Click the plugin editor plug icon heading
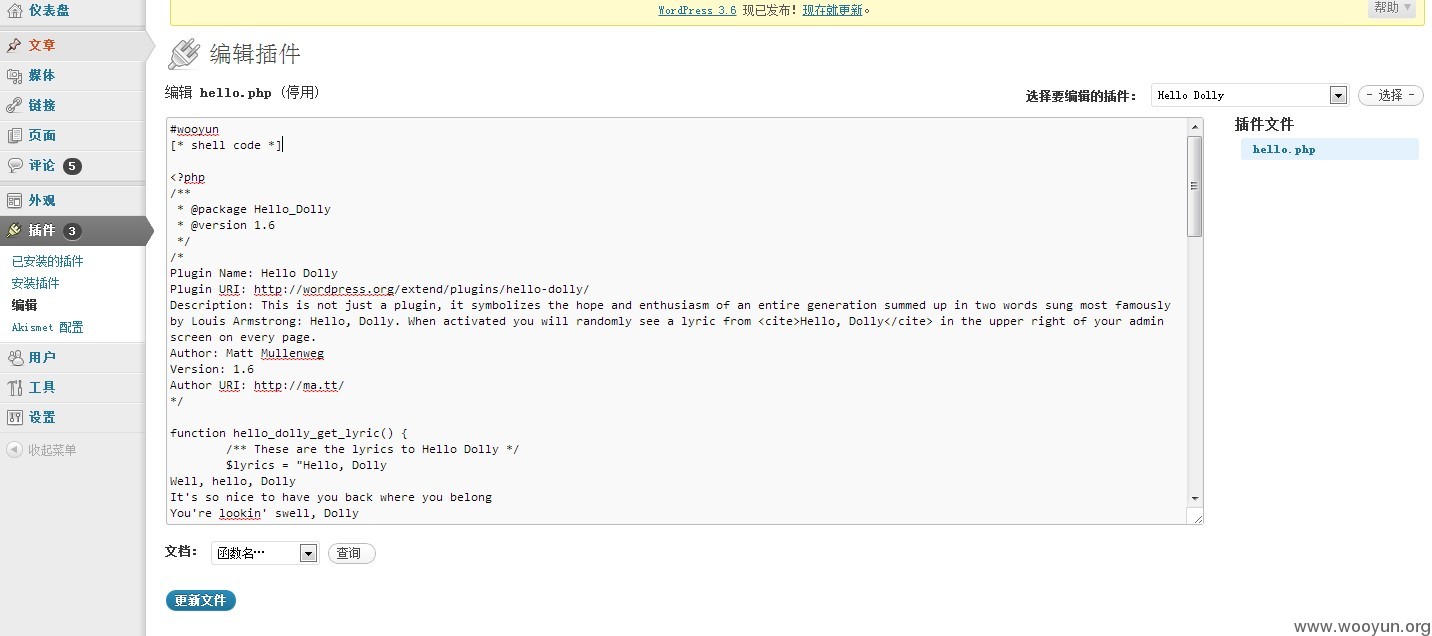 184,53
